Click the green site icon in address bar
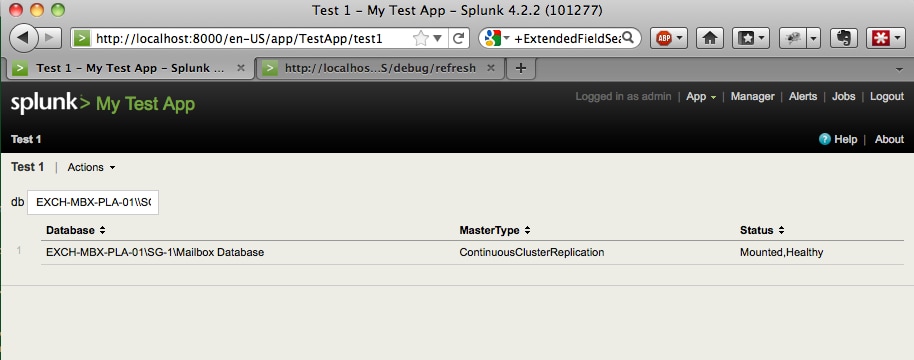Viewport: 914px width, 360px height. click(82, 39)
